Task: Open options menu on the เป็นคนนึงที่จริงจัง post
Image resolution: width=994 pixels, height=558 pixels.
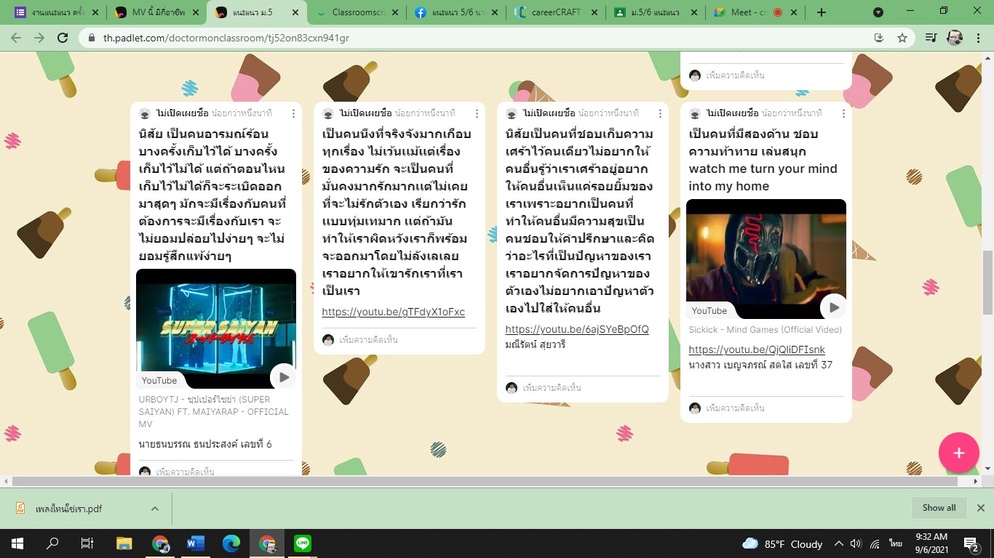Action: [x=477, y=114]
